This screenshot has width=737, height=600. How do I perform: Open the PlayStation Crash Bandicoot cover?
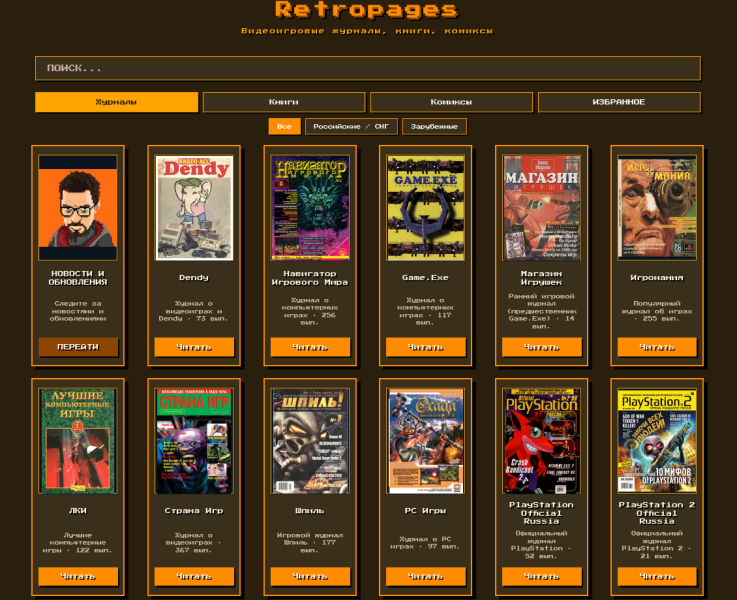tap(541, 441)
